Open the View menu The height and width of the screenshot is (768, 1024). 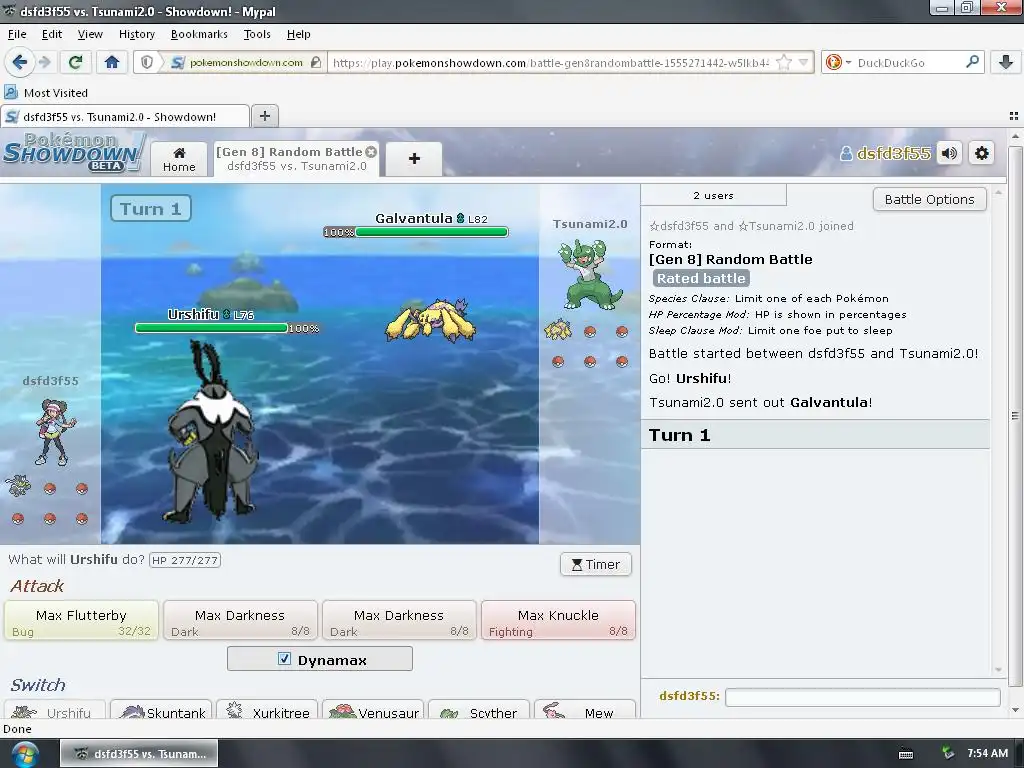click(x=90, y=34)
